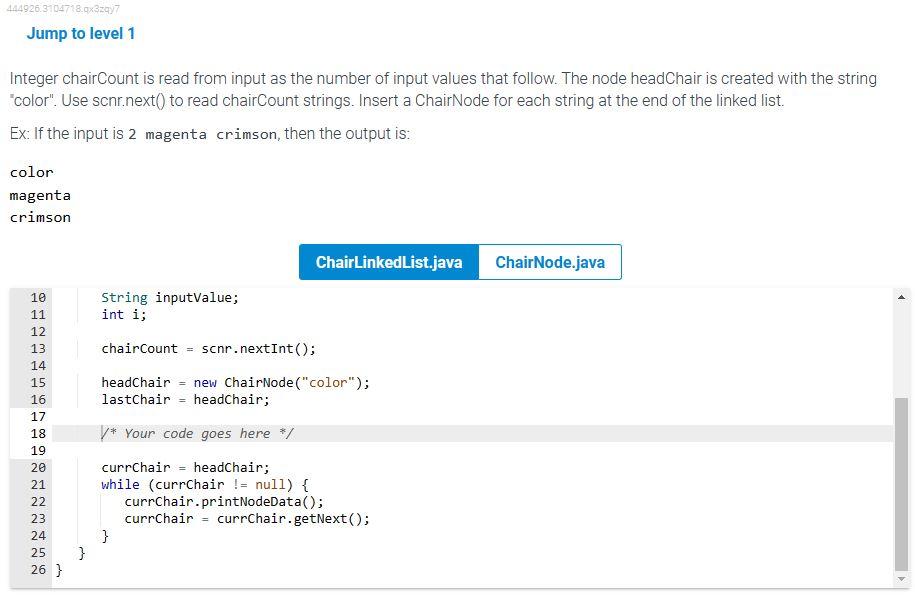Image resolution: width=915 pixels, height=605 pixels.
Task: Select the closing brace on line 26
Action: point(58,569)
